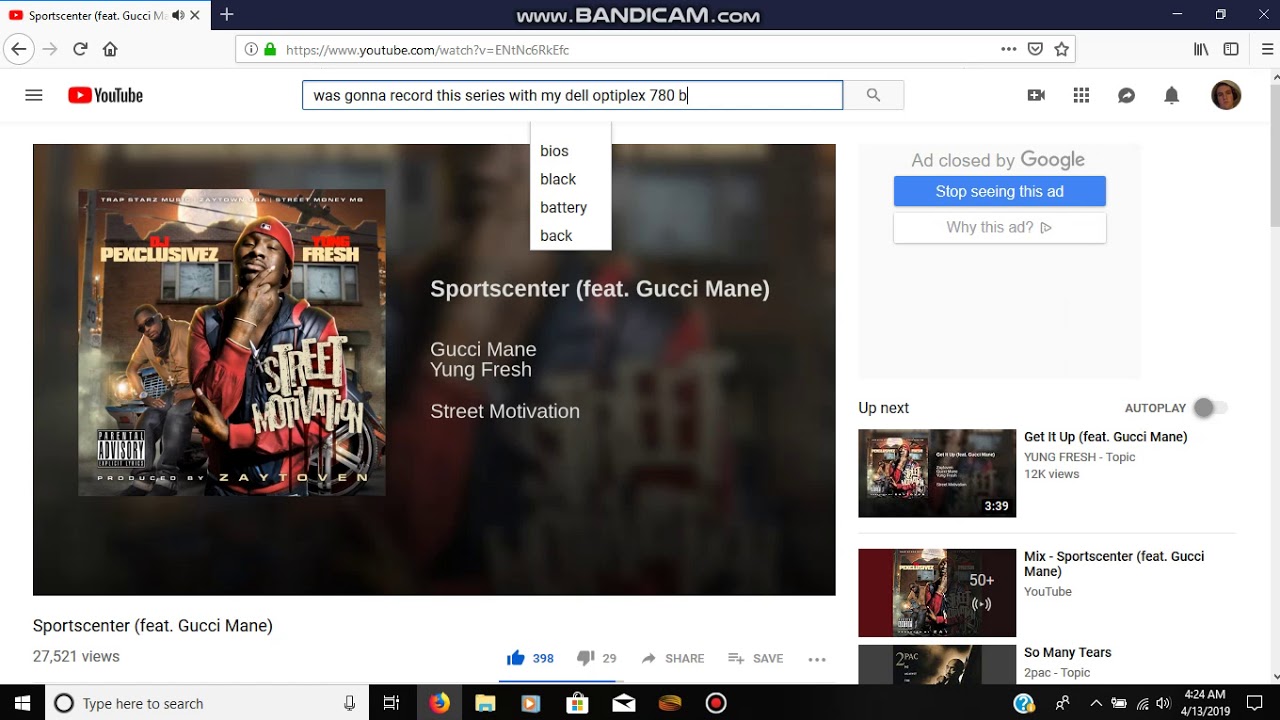Open Windows Task View

[x=391, y=703]
